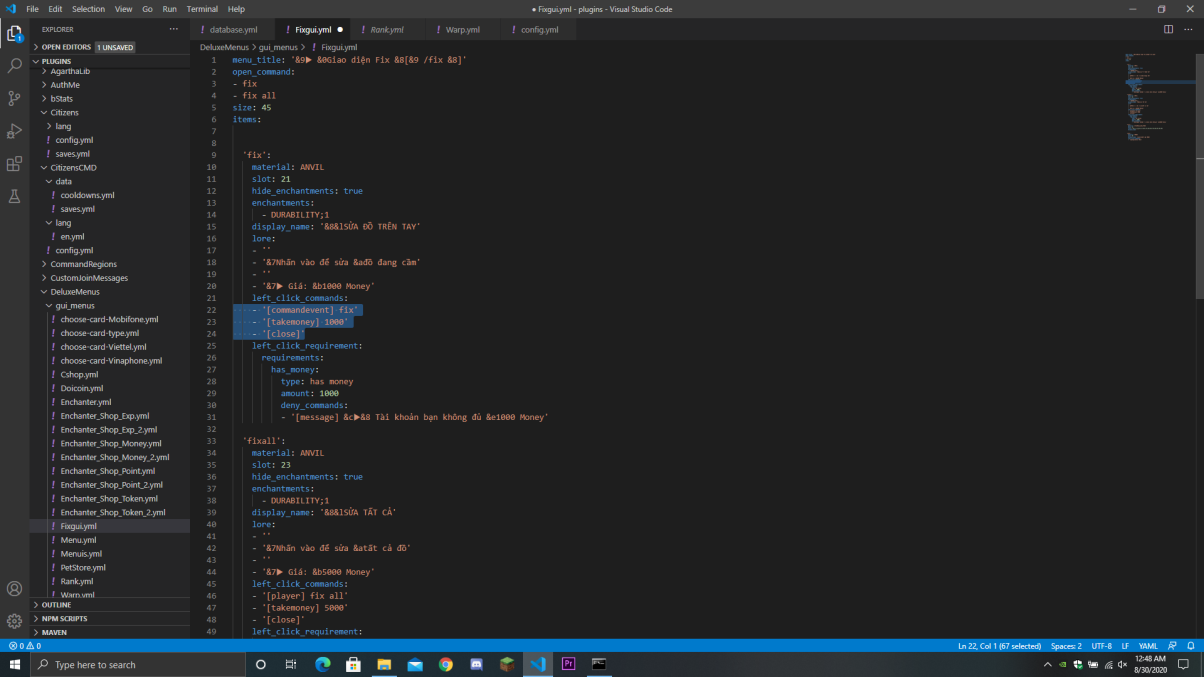Open Run and Debug view icon
Image resolution: width=1204 pixels, height=677 pixels.
pyautogui.click(x=14, y=131)
